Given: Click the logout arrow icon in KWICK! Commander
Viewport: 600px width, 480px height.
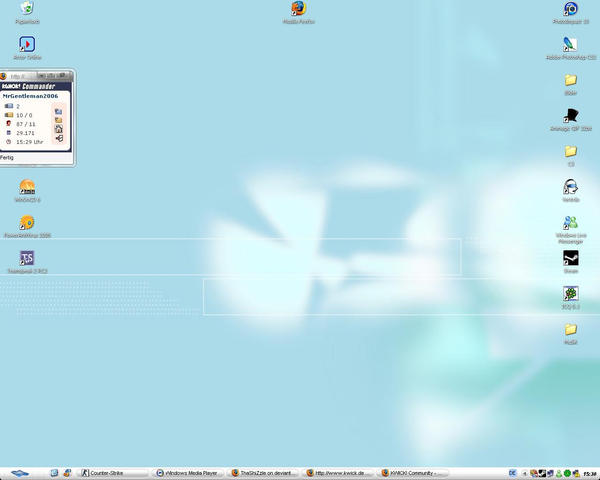Looking at the screenshot, I should coord(59,138).
